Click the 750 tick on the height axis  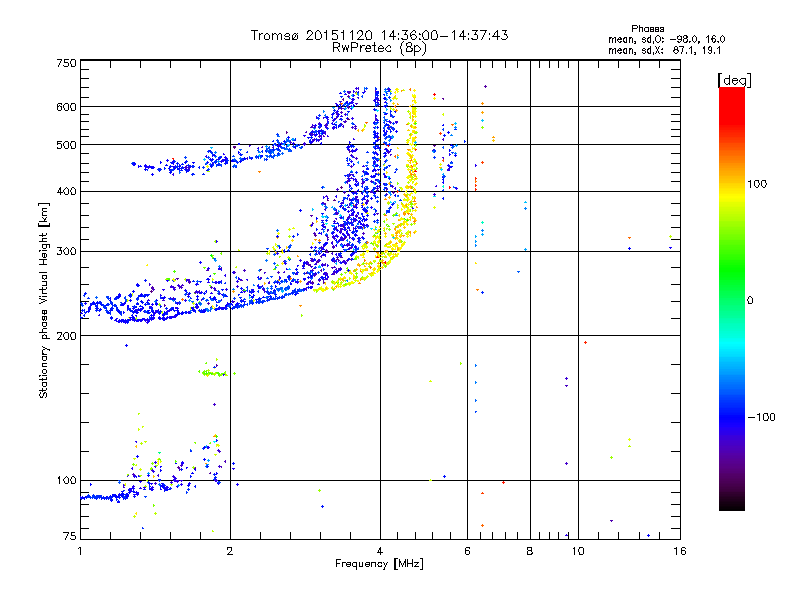click(66, 63)
